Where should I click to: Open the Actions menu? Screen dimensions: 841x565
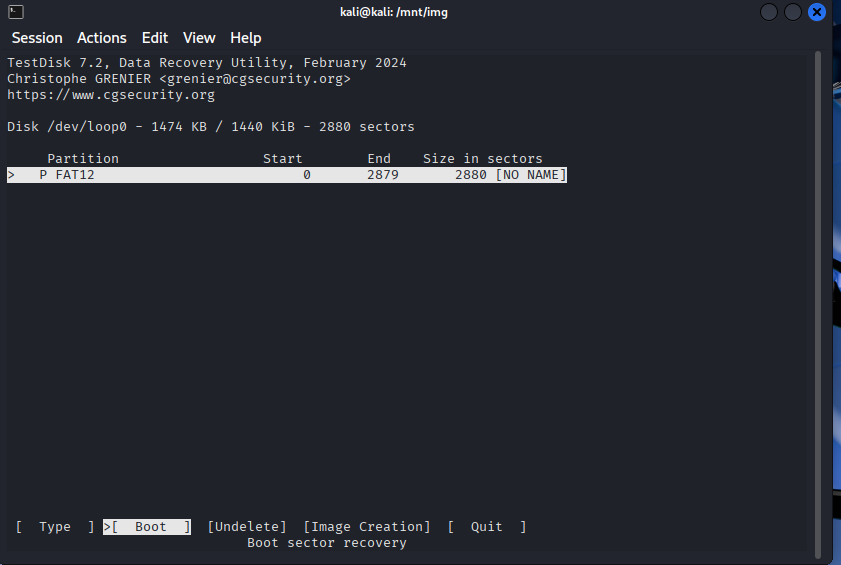coord(102,38)
